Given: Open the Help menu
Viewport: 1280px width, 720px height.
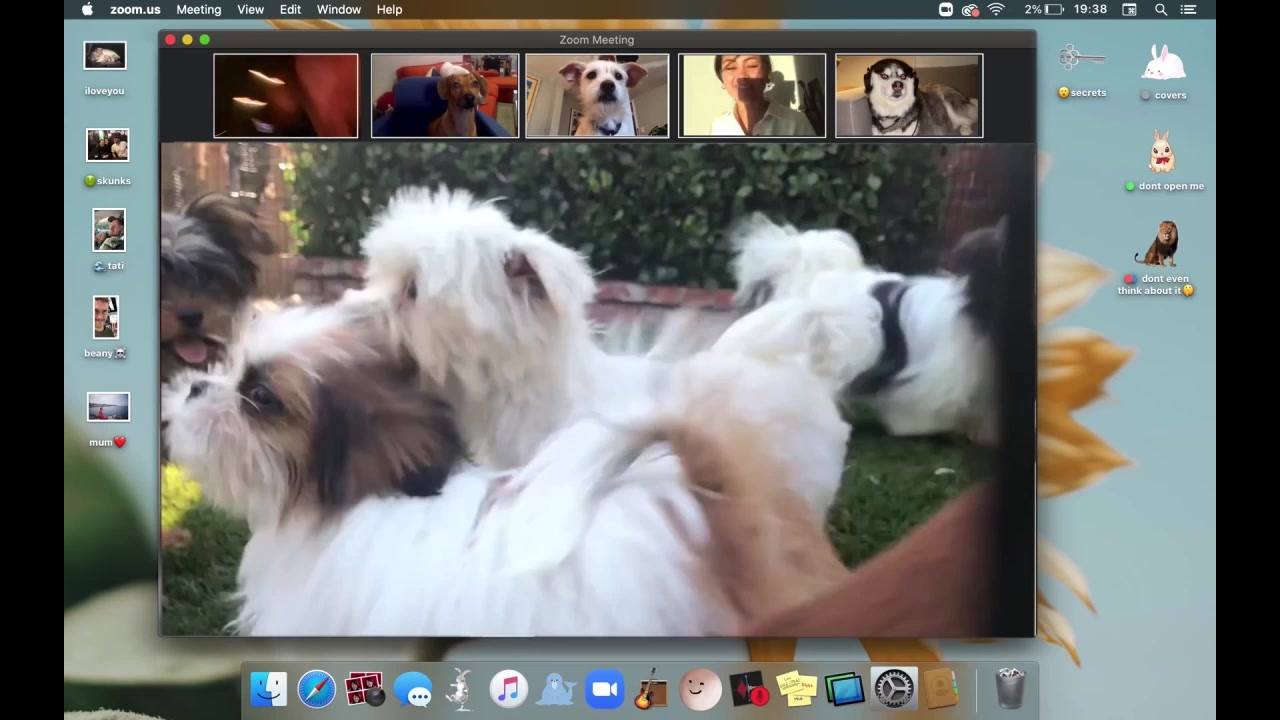Looking at the screenshot, I should pyautogui.click(x=389, y=9).
